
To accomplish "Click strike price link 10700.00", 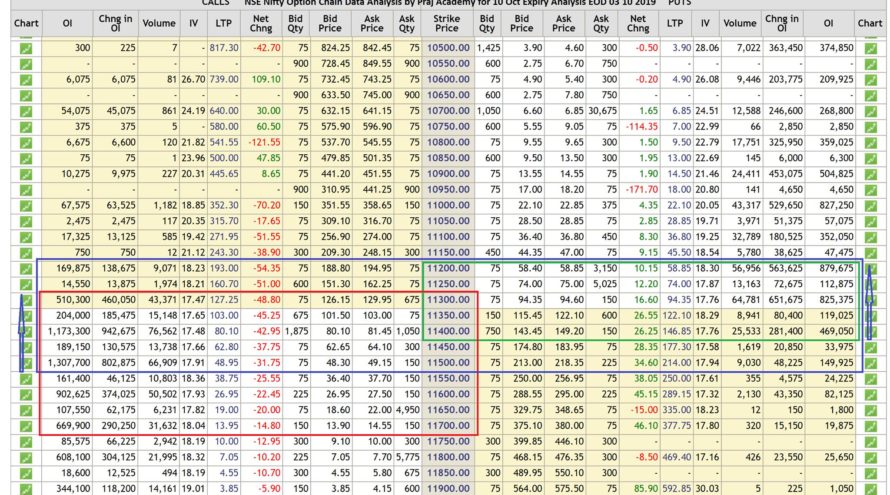I will click(x=448, y=111).
